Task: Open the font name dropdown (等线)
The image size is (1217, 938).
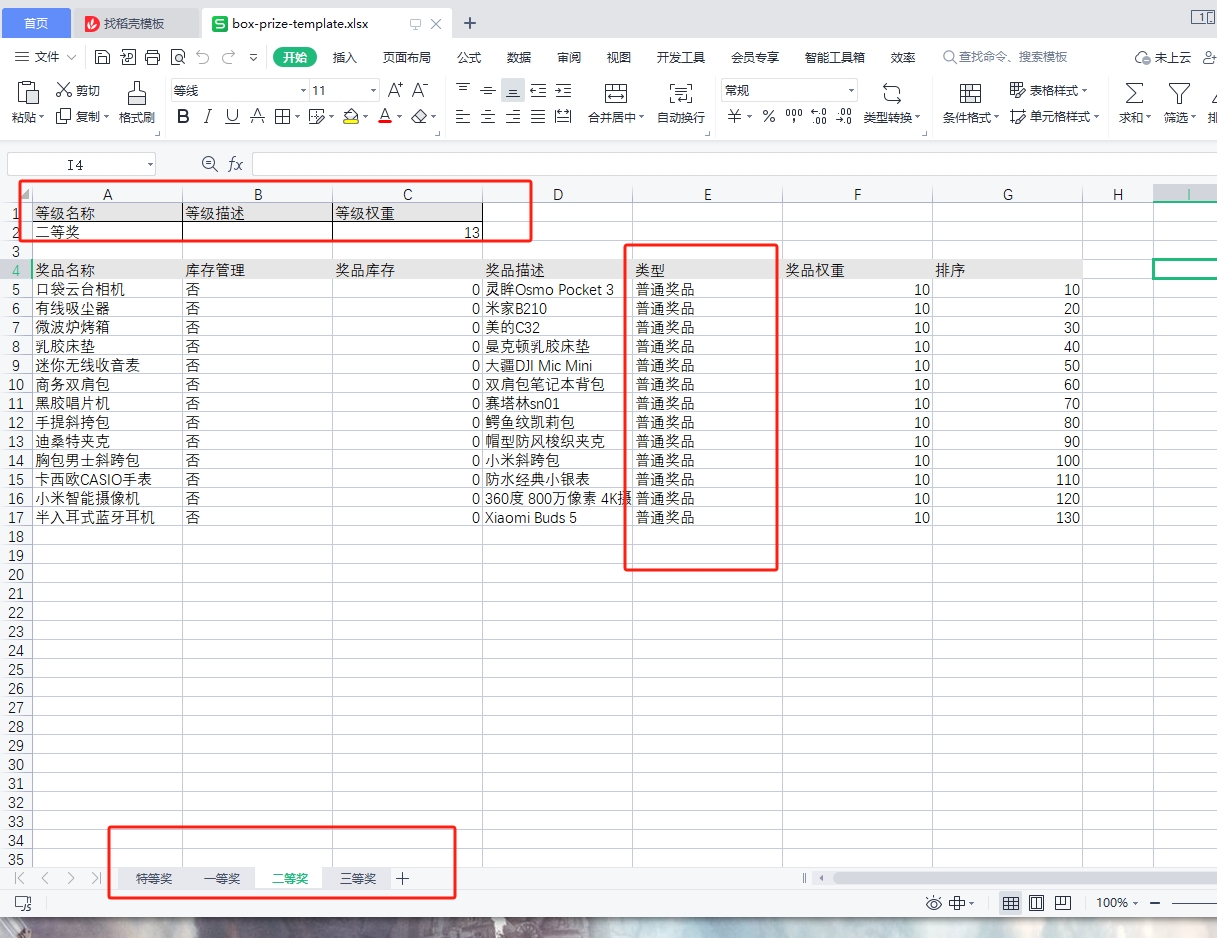Action: point(301,90)
